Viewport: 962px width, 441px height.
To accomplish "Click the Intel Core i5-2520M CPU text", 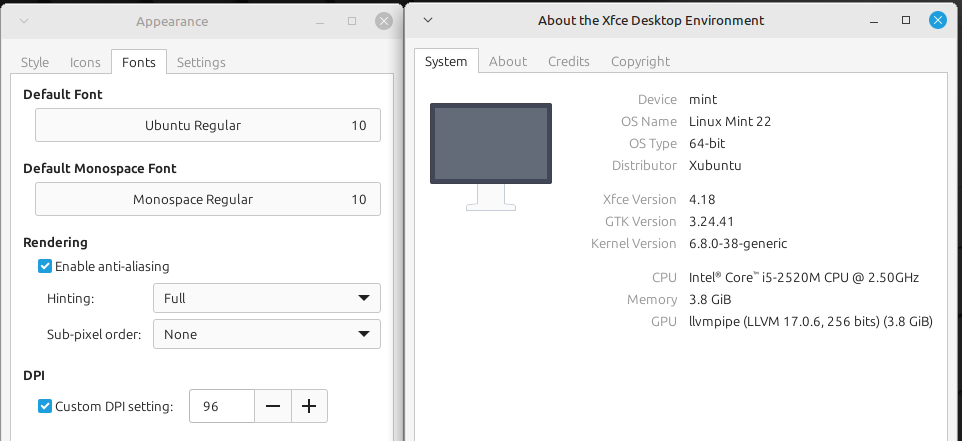I will tap(804, 277).
